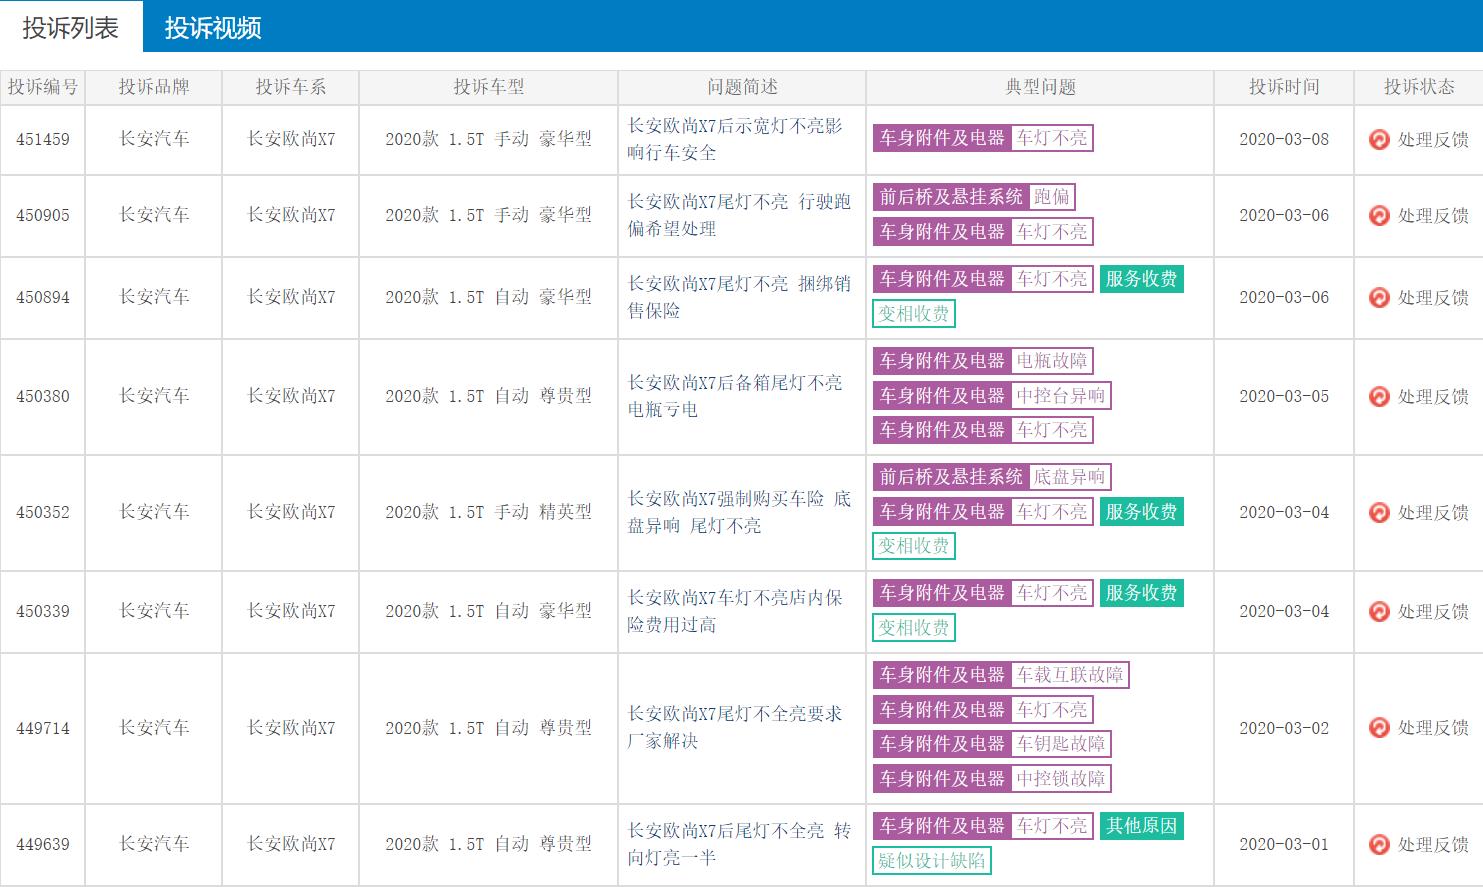The height and width of the screenshot is (887, 1483).
Task: Open complaint 长安欧尚X7尾灯不亮 行驶跑偏希望处理
Action: click(739, 215)
